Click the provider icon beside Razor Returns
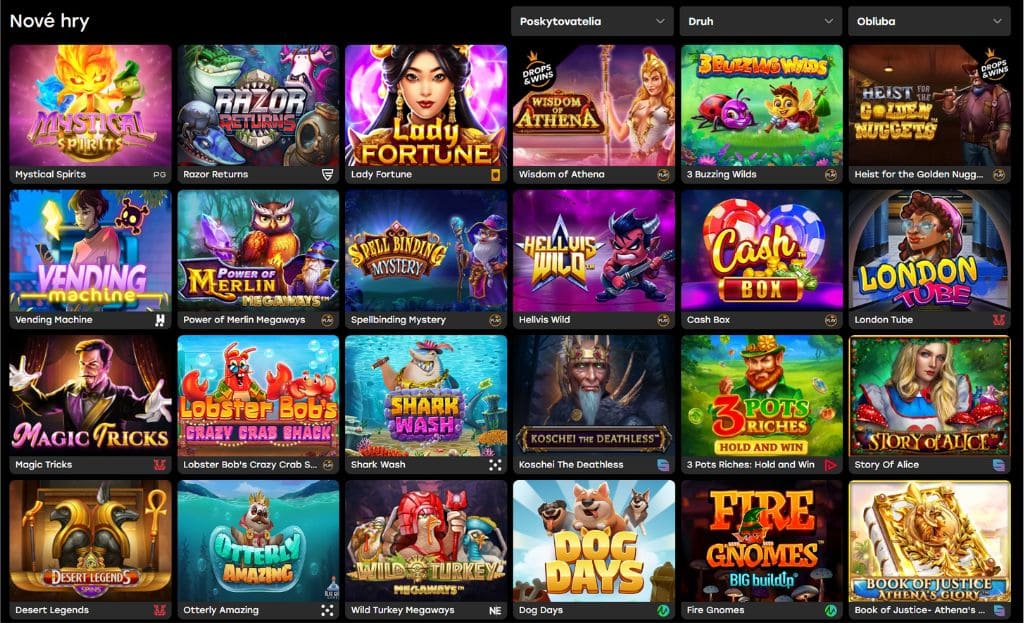Screen dimensions: 1024x623 [327, 174]
